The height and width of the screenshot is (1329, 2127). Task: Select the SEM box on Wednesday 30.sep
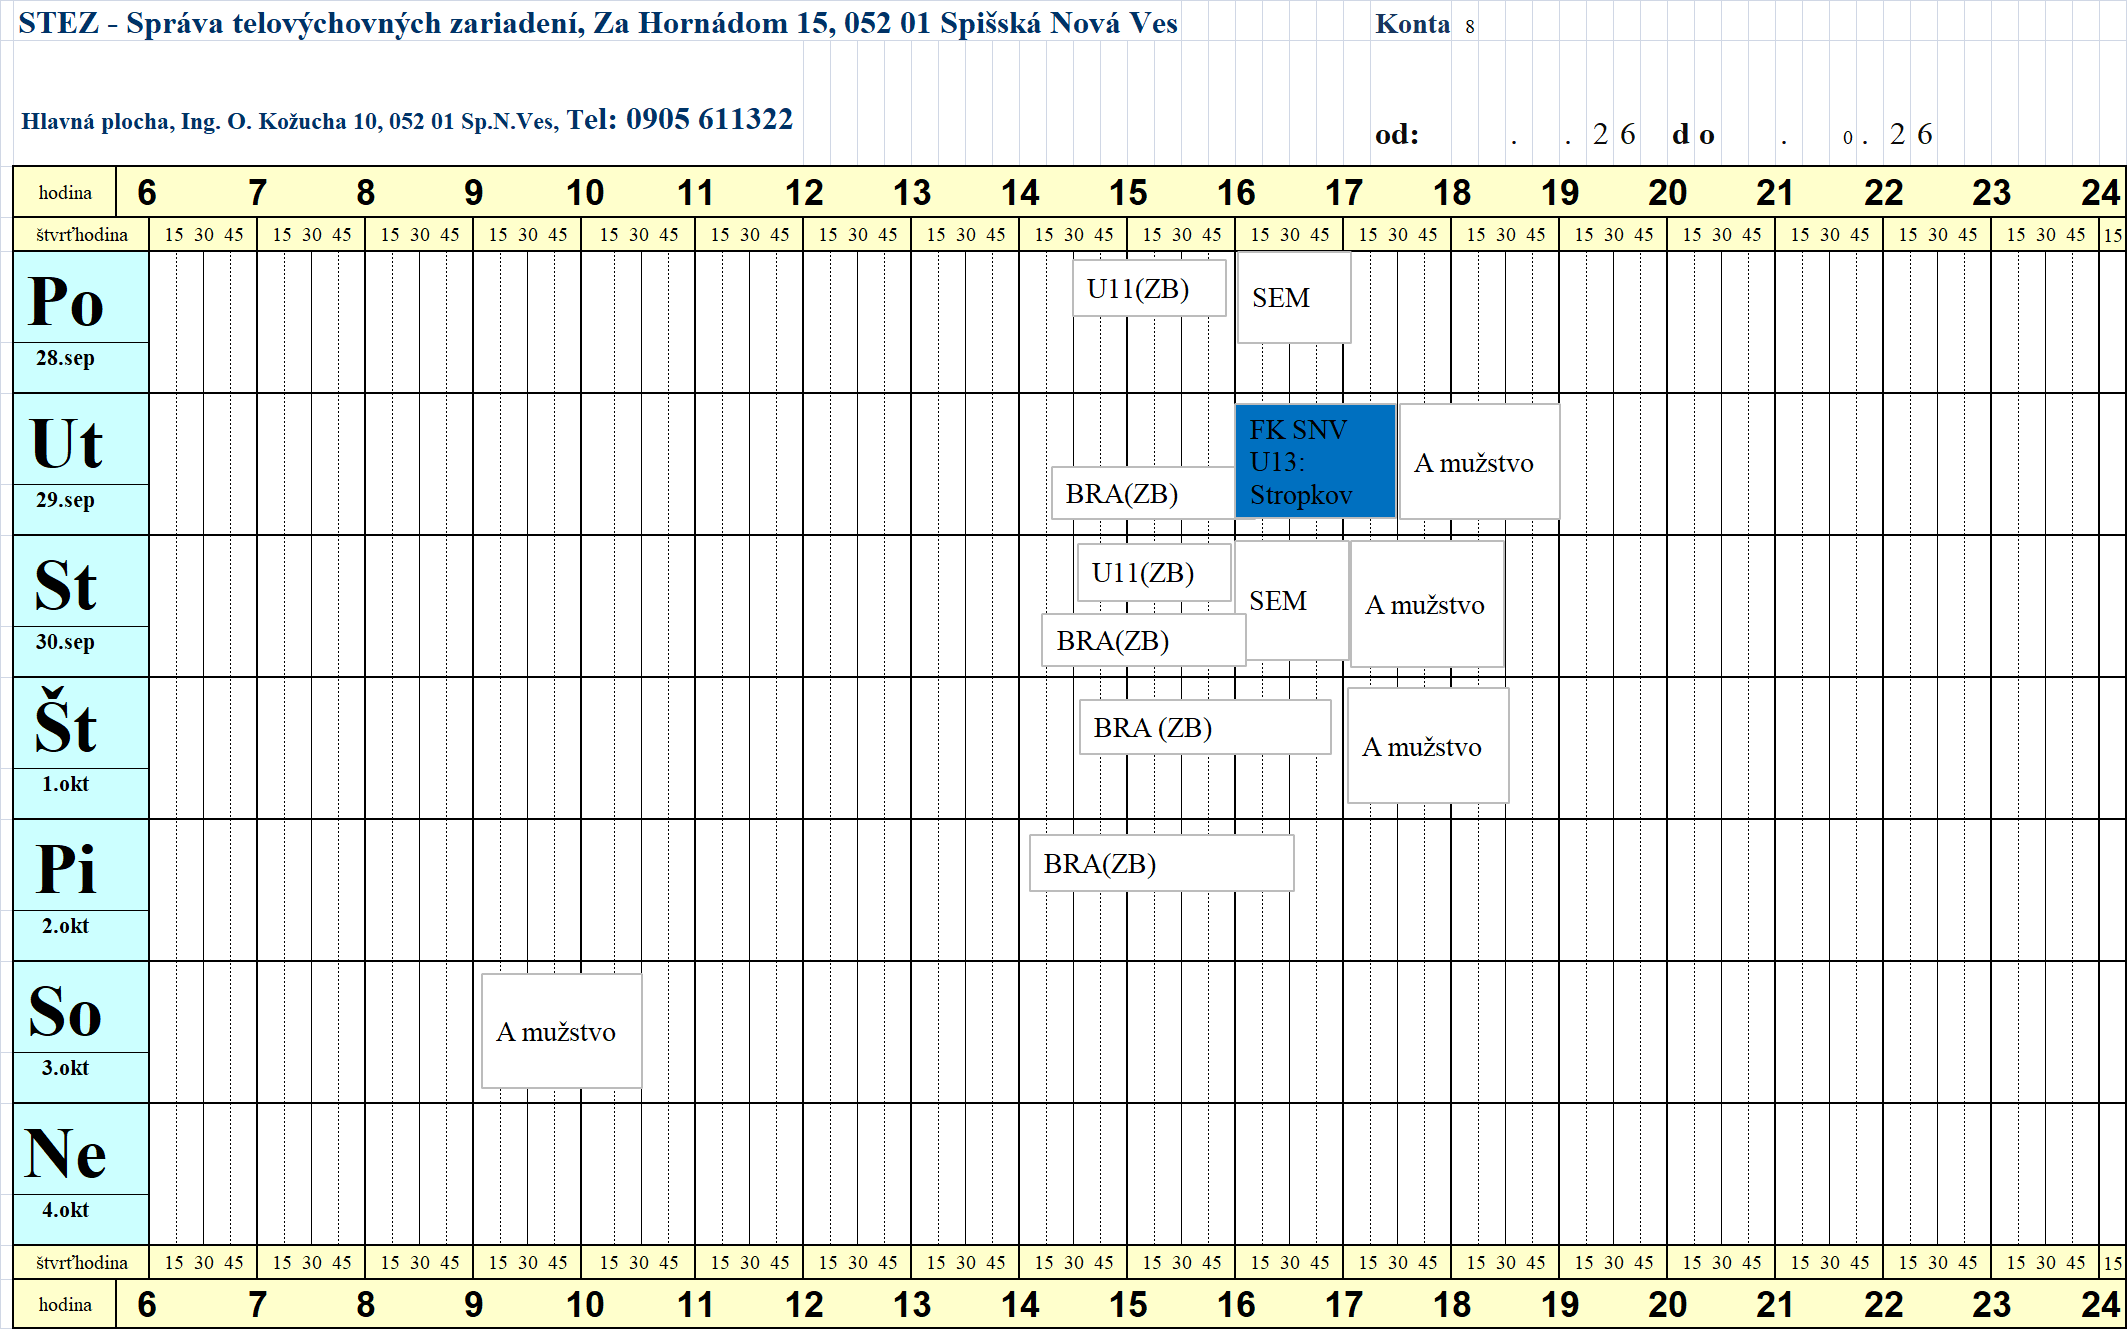point(1292,600)
